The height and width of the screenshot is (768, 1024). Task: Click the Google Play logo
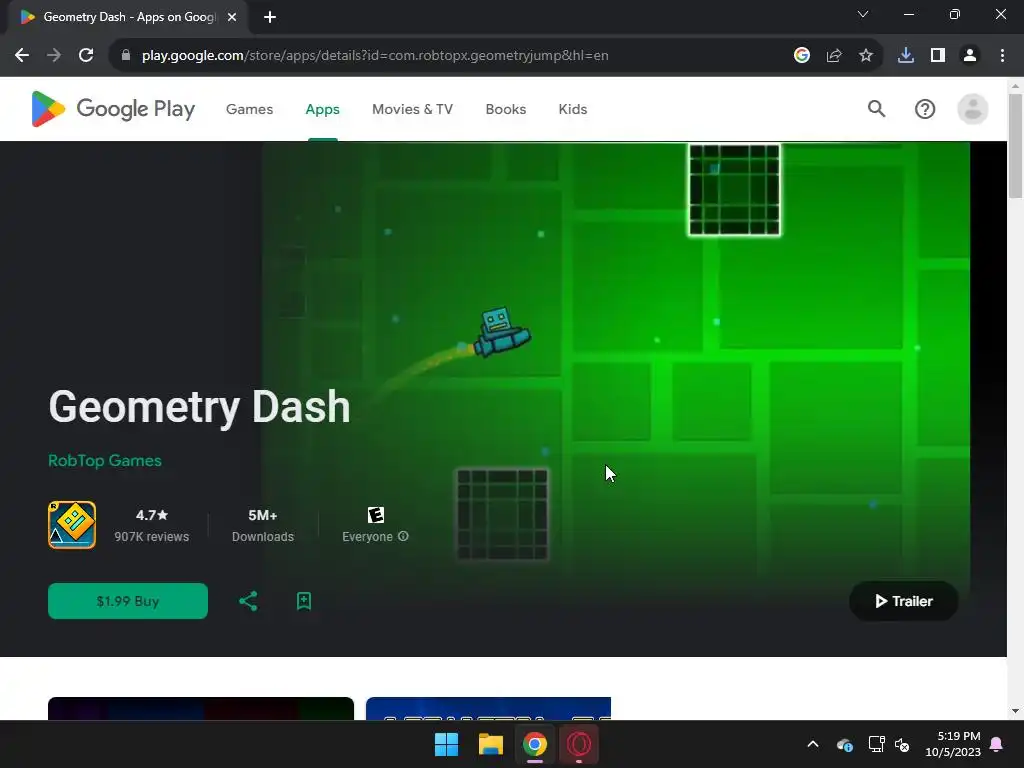click(x=113, y=108)
